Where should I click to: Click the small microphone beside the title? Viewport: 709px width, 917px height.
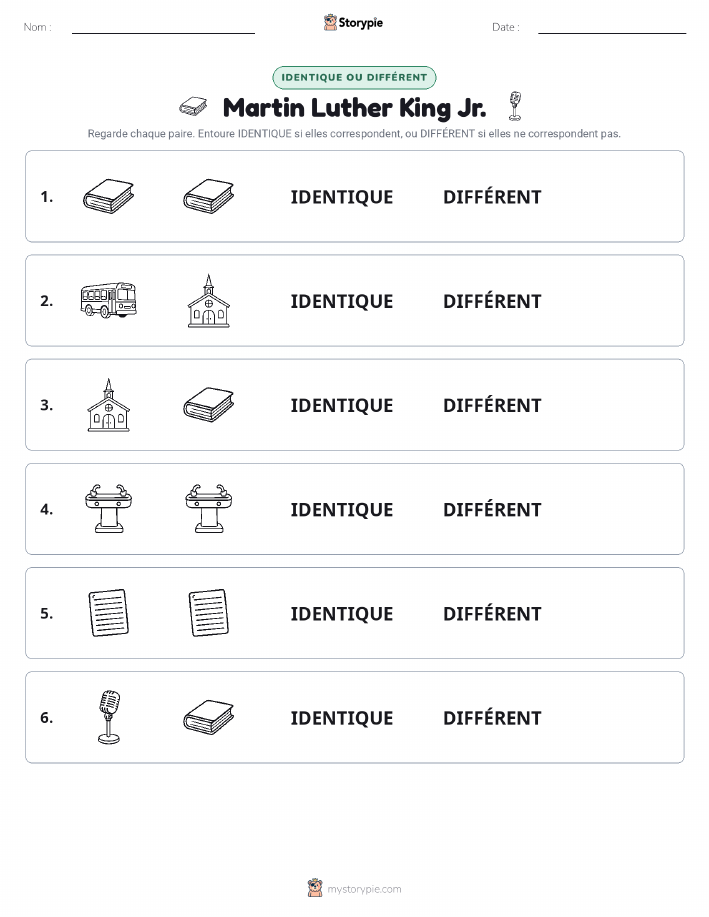(x=515, y=106)
